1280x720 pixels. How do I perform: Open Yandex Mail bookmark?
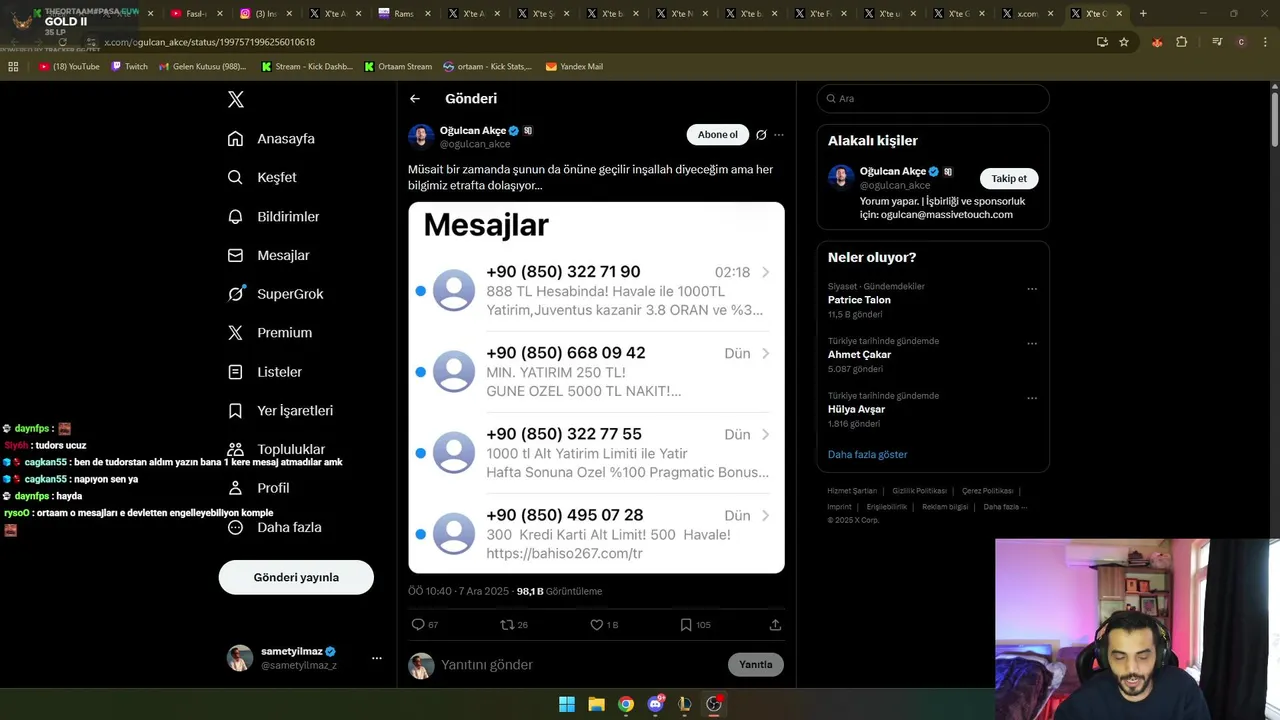[x=574, y=67]
